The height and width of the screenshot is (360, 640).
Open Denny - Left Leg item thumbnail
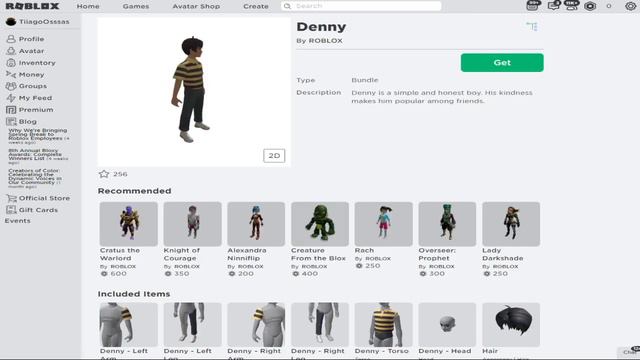(x=193, y=324)
